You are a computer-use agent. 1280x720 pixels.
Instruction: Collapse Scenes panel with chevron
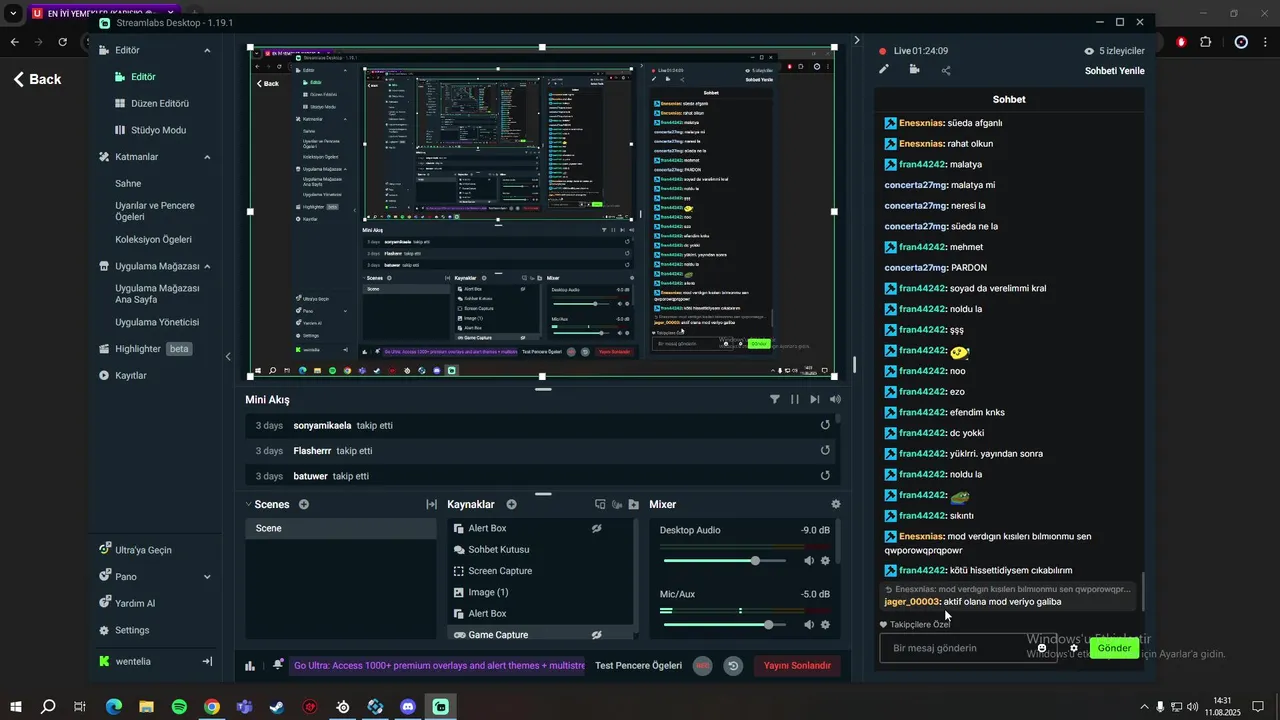(x=249, y=505)
